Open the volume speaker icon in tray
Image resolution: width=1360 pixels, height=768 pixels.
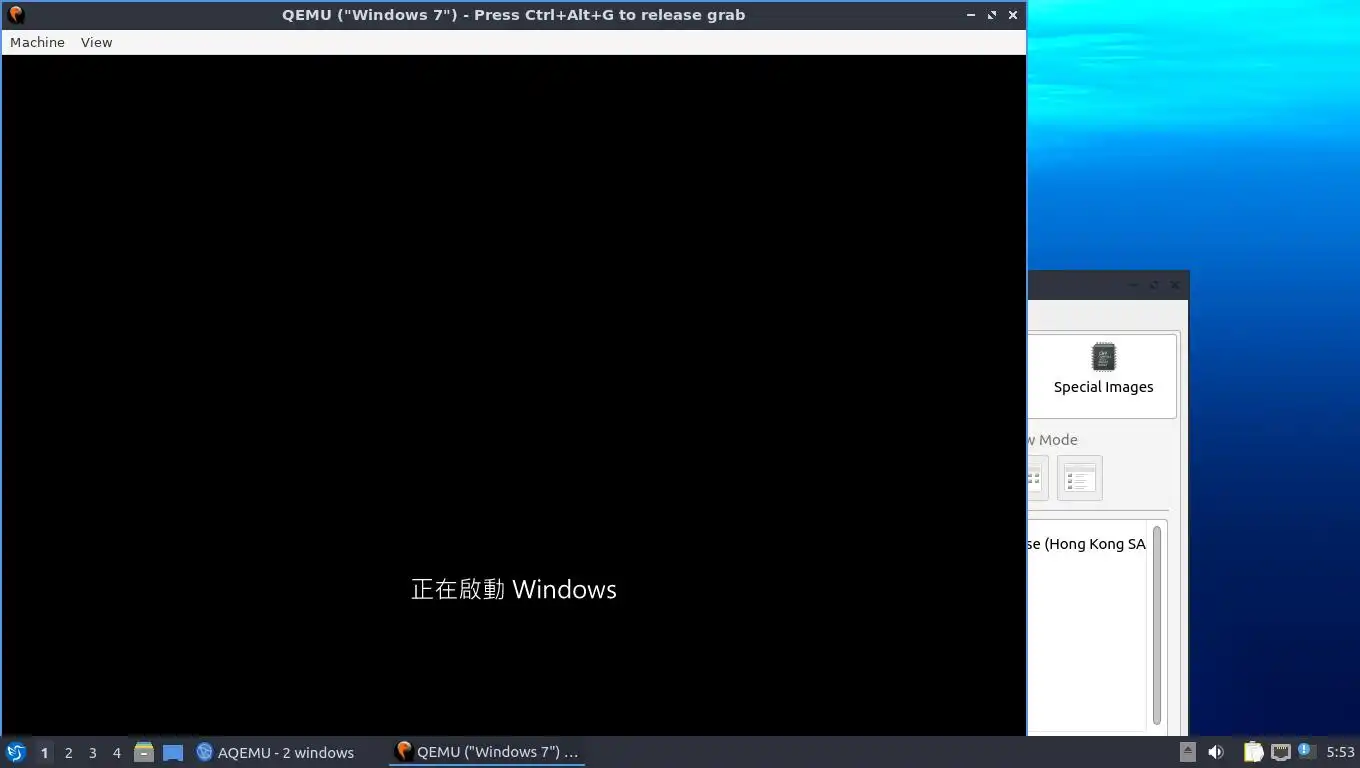pyautogui.click(x=1216, y=752)
